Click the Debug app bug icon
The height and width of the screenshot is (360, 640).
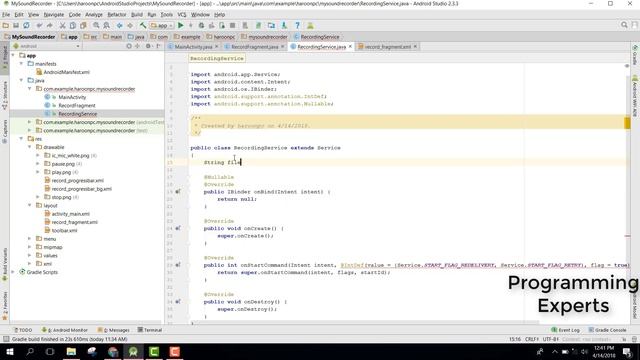(x=201, y=25)
